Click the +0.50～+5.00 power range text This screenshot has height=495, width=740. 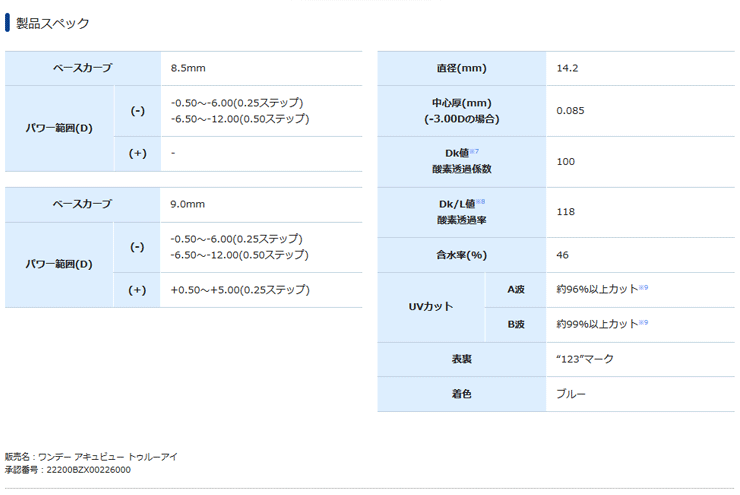click(x=240, y=290)
